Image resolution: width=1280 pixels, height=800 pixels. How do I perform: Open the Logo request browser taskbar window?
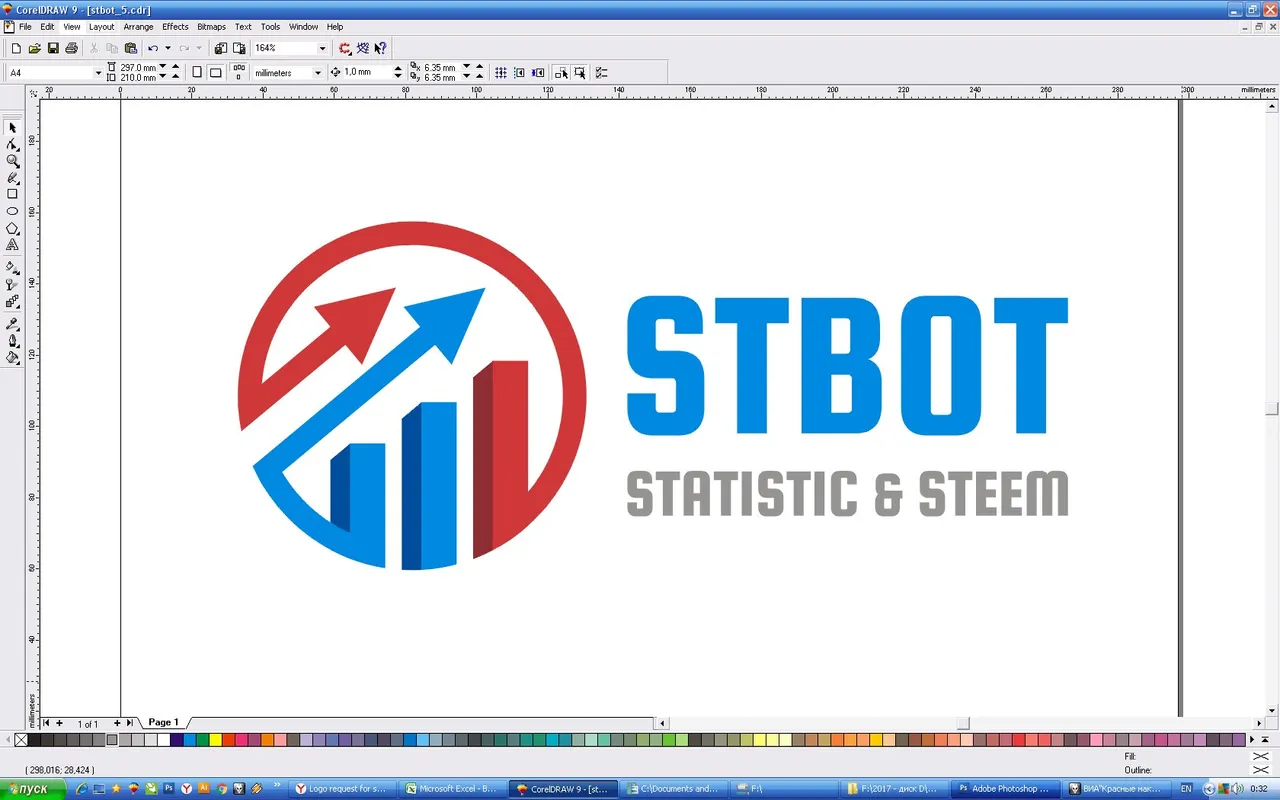(x=341, y=789)
